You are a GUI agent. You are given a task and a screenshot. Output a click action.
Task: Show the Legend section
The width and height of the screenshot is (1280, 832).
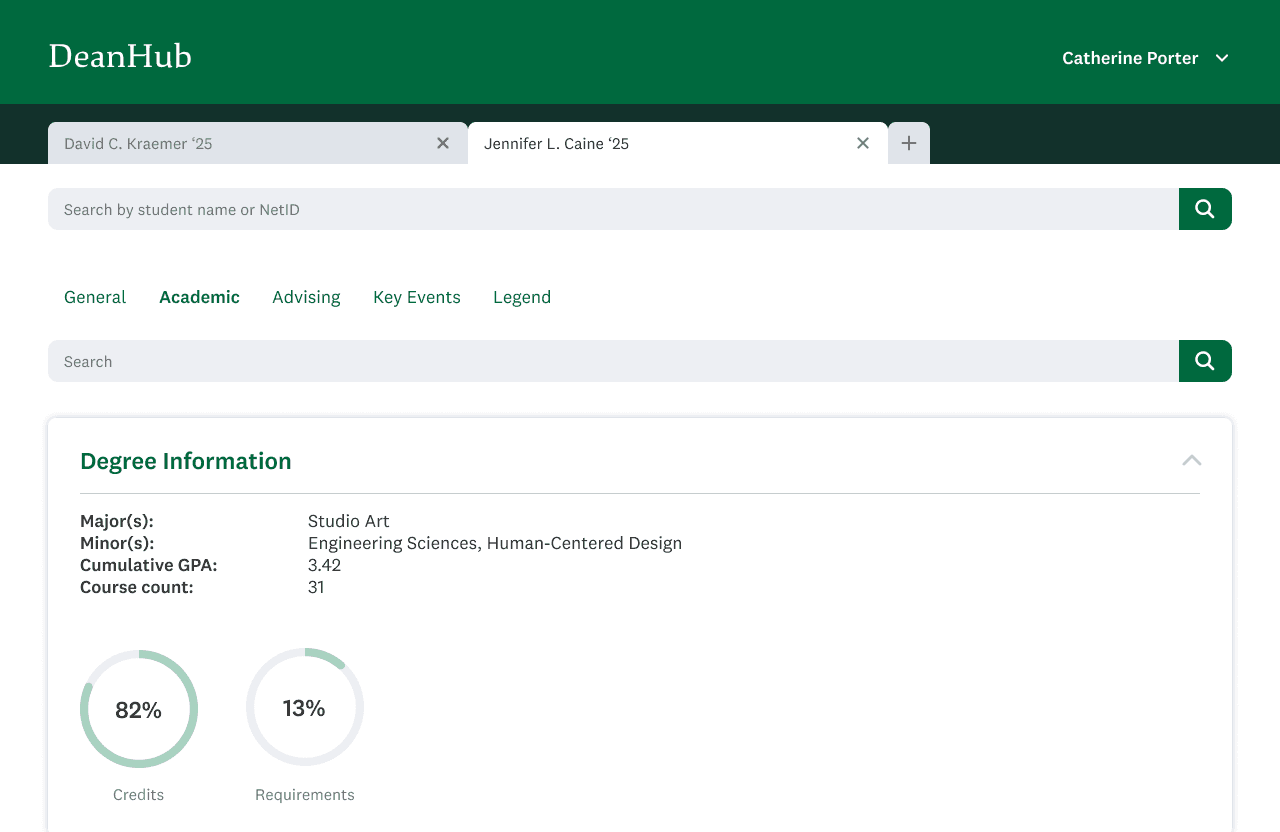(522, 297)
